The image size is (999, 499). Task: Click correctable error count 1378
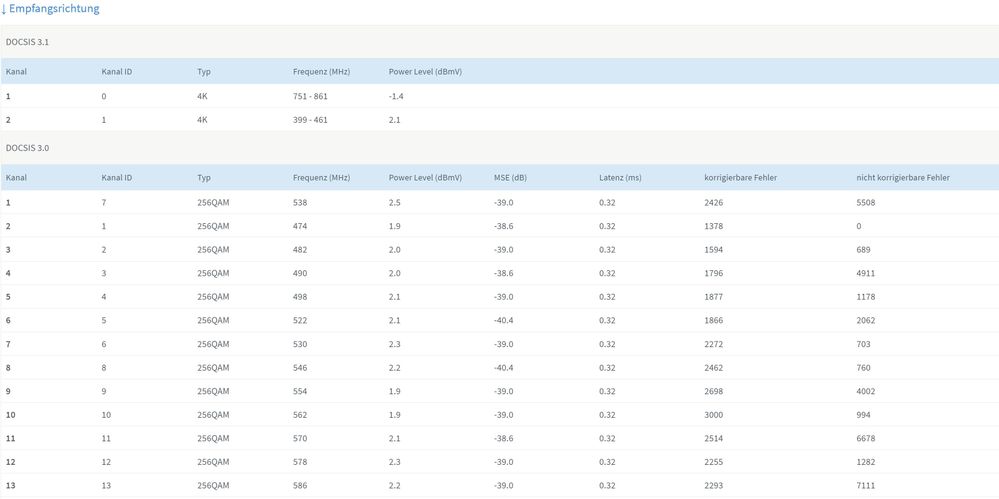point(714,226)
